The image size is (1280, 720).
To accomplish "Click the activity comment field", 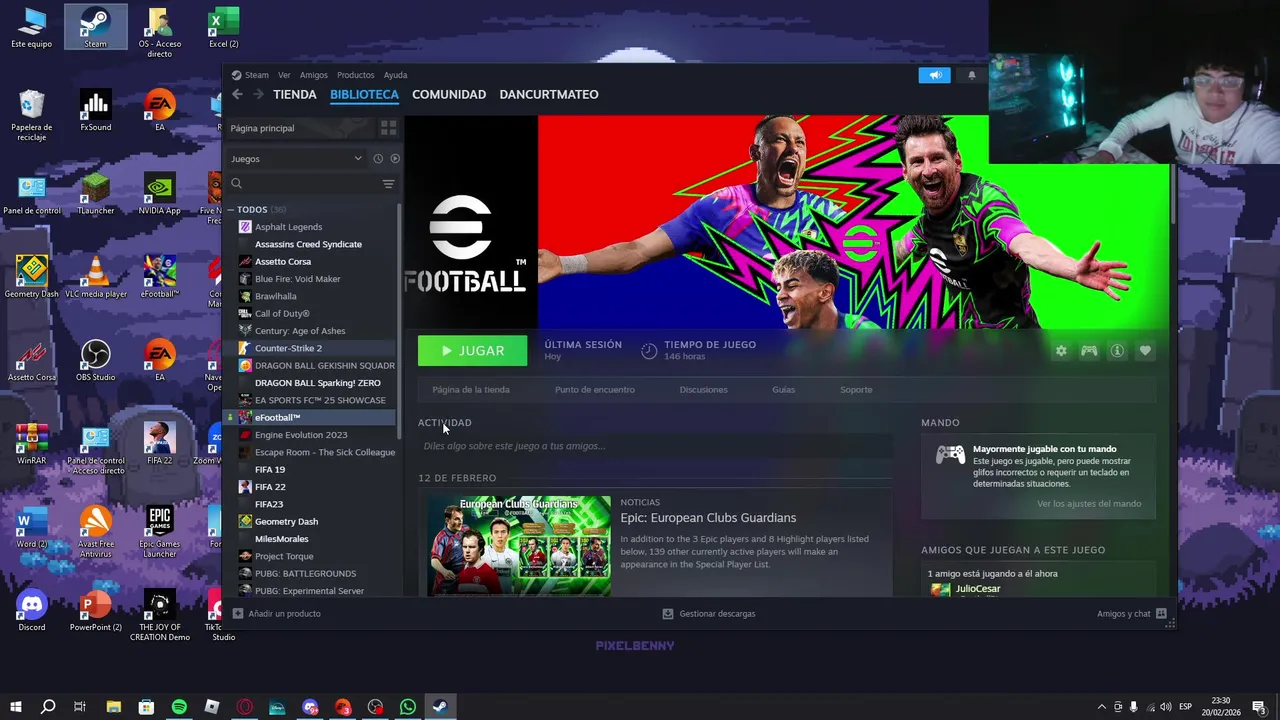I will tap(655, 446).
